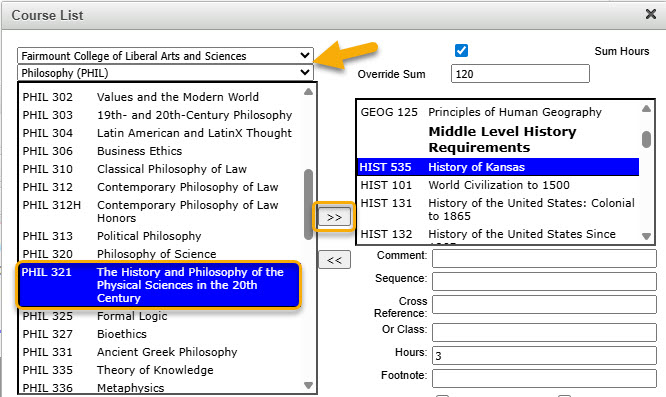This screenshot has width=666, height=397.
Task: Click the Footnote input field
Action: pyautogui.click(x=544, y=378)
